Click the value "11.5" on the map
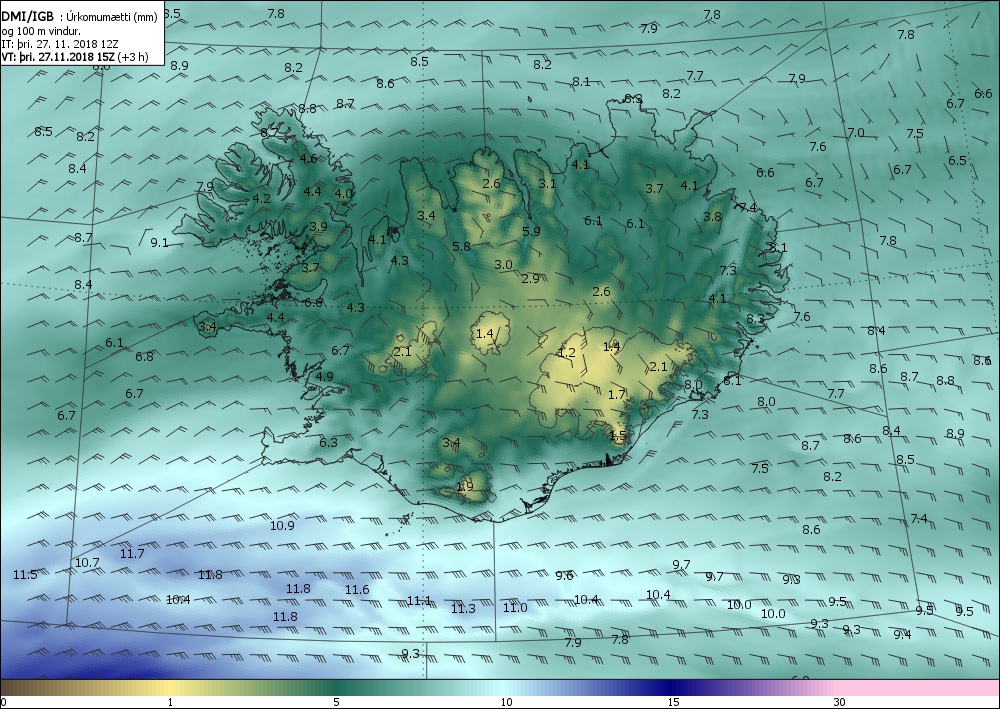Screen dimensions: 1000x709 click(26, 574)
